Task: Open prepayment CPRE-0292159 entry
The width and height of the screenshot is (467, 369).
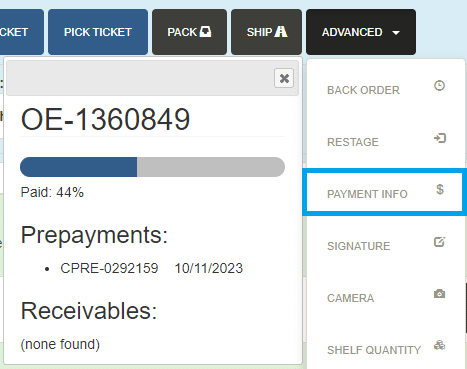Action: tap(109, 268)
